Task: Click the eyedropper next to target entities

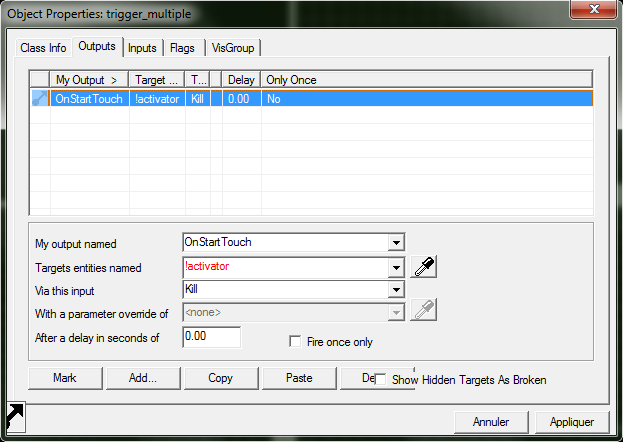Action: [x=424, y=267]
